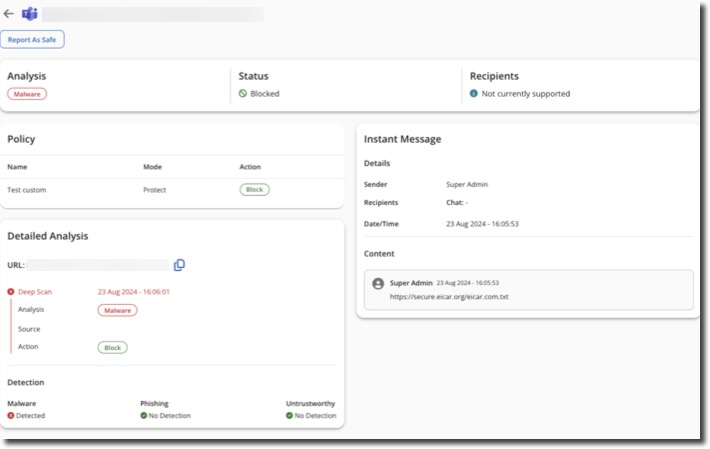Screen dimensions: 710x449
Task: Click the Malware Detected red icon
Action: [x=11, y=416]
